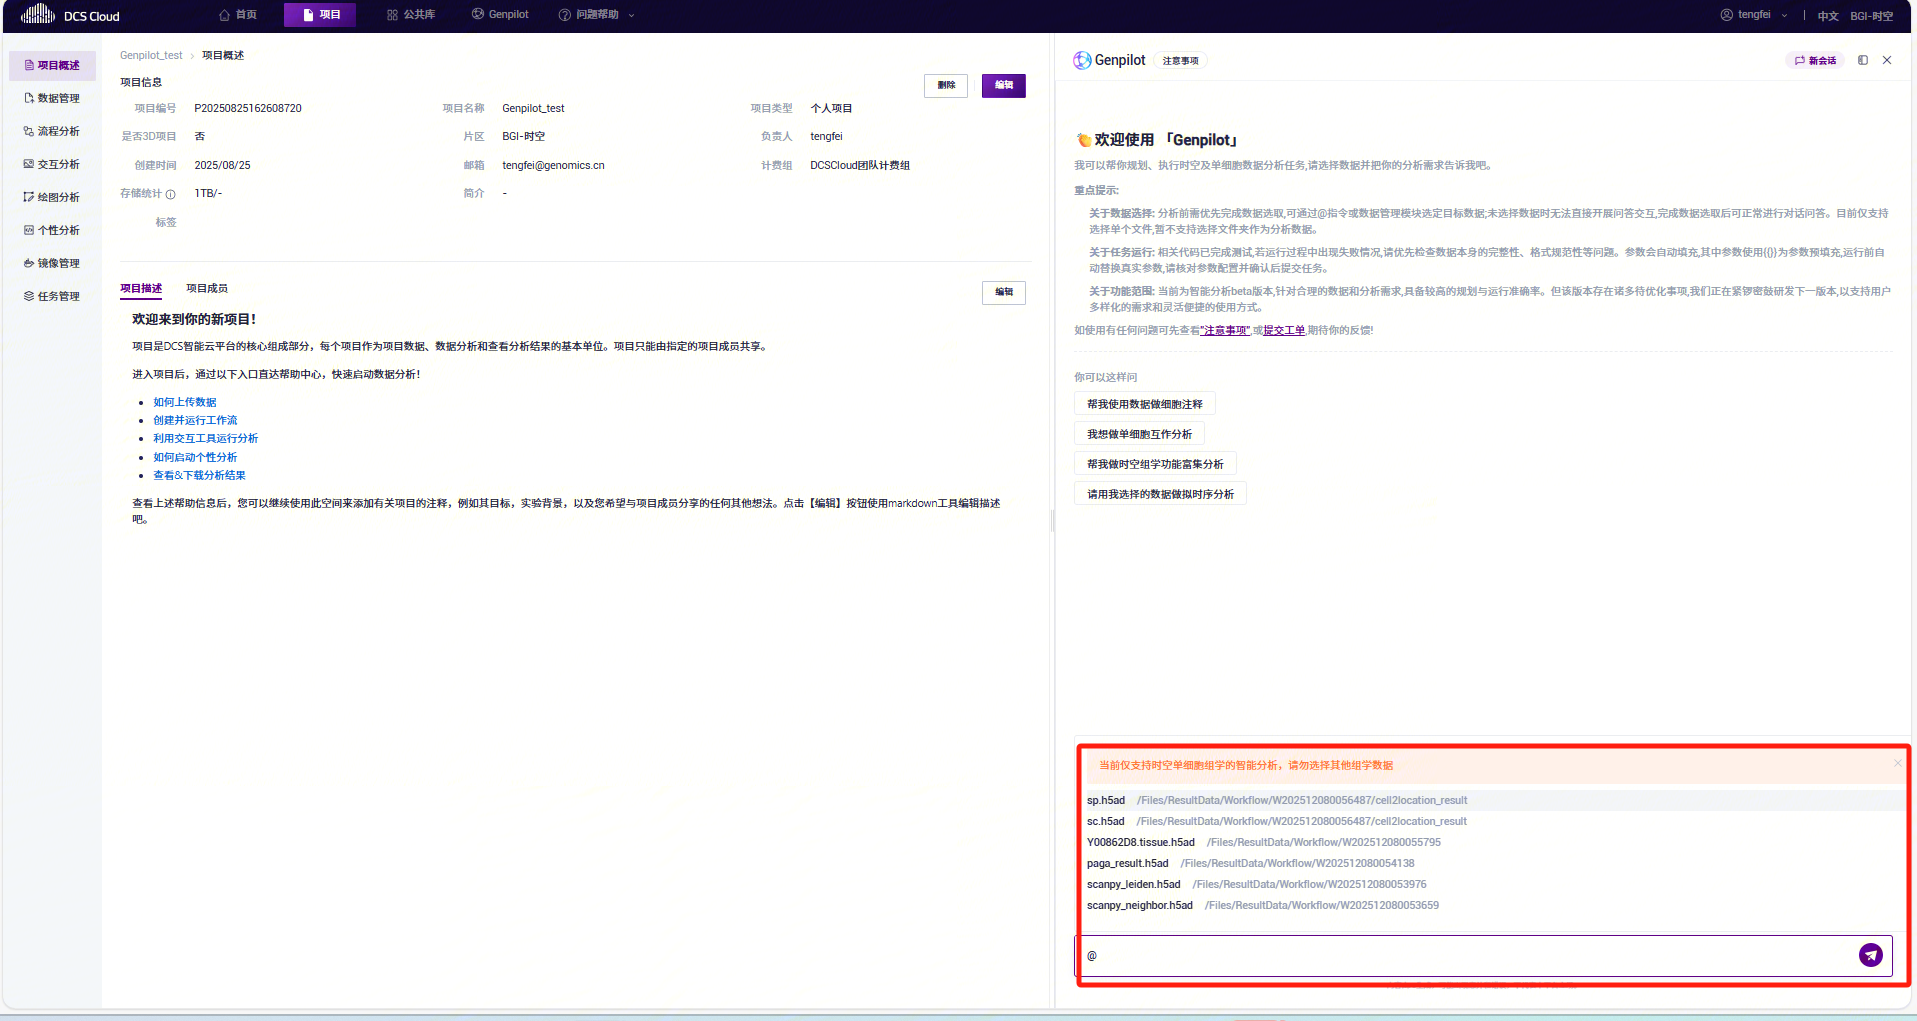Expand the 问题帮助 dropdown menu

(x=597, y=15)
